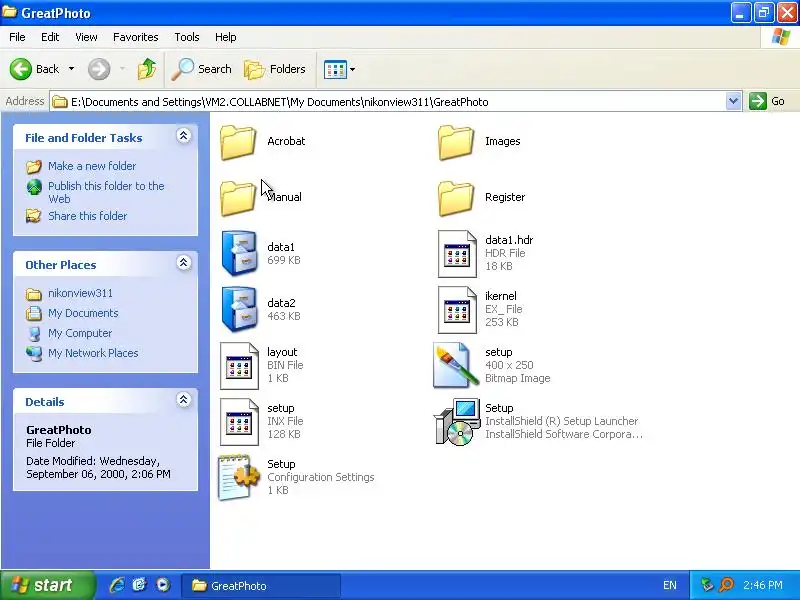The image size is (800, 600).
Task: Click the network connection tray icon
Action: pos(707,585)
